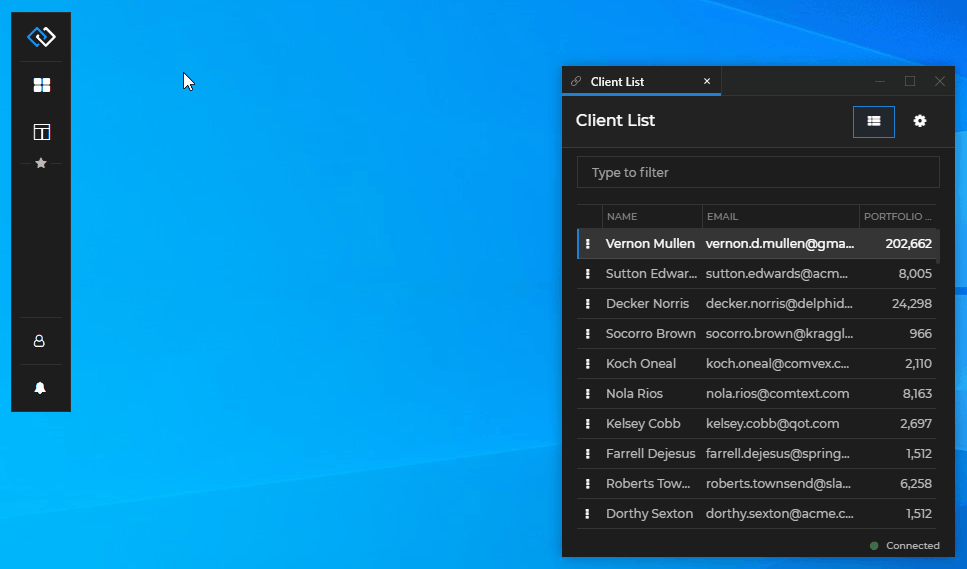
Task: Click email nola.rios@comtext.com
Action: coord(778,394)
